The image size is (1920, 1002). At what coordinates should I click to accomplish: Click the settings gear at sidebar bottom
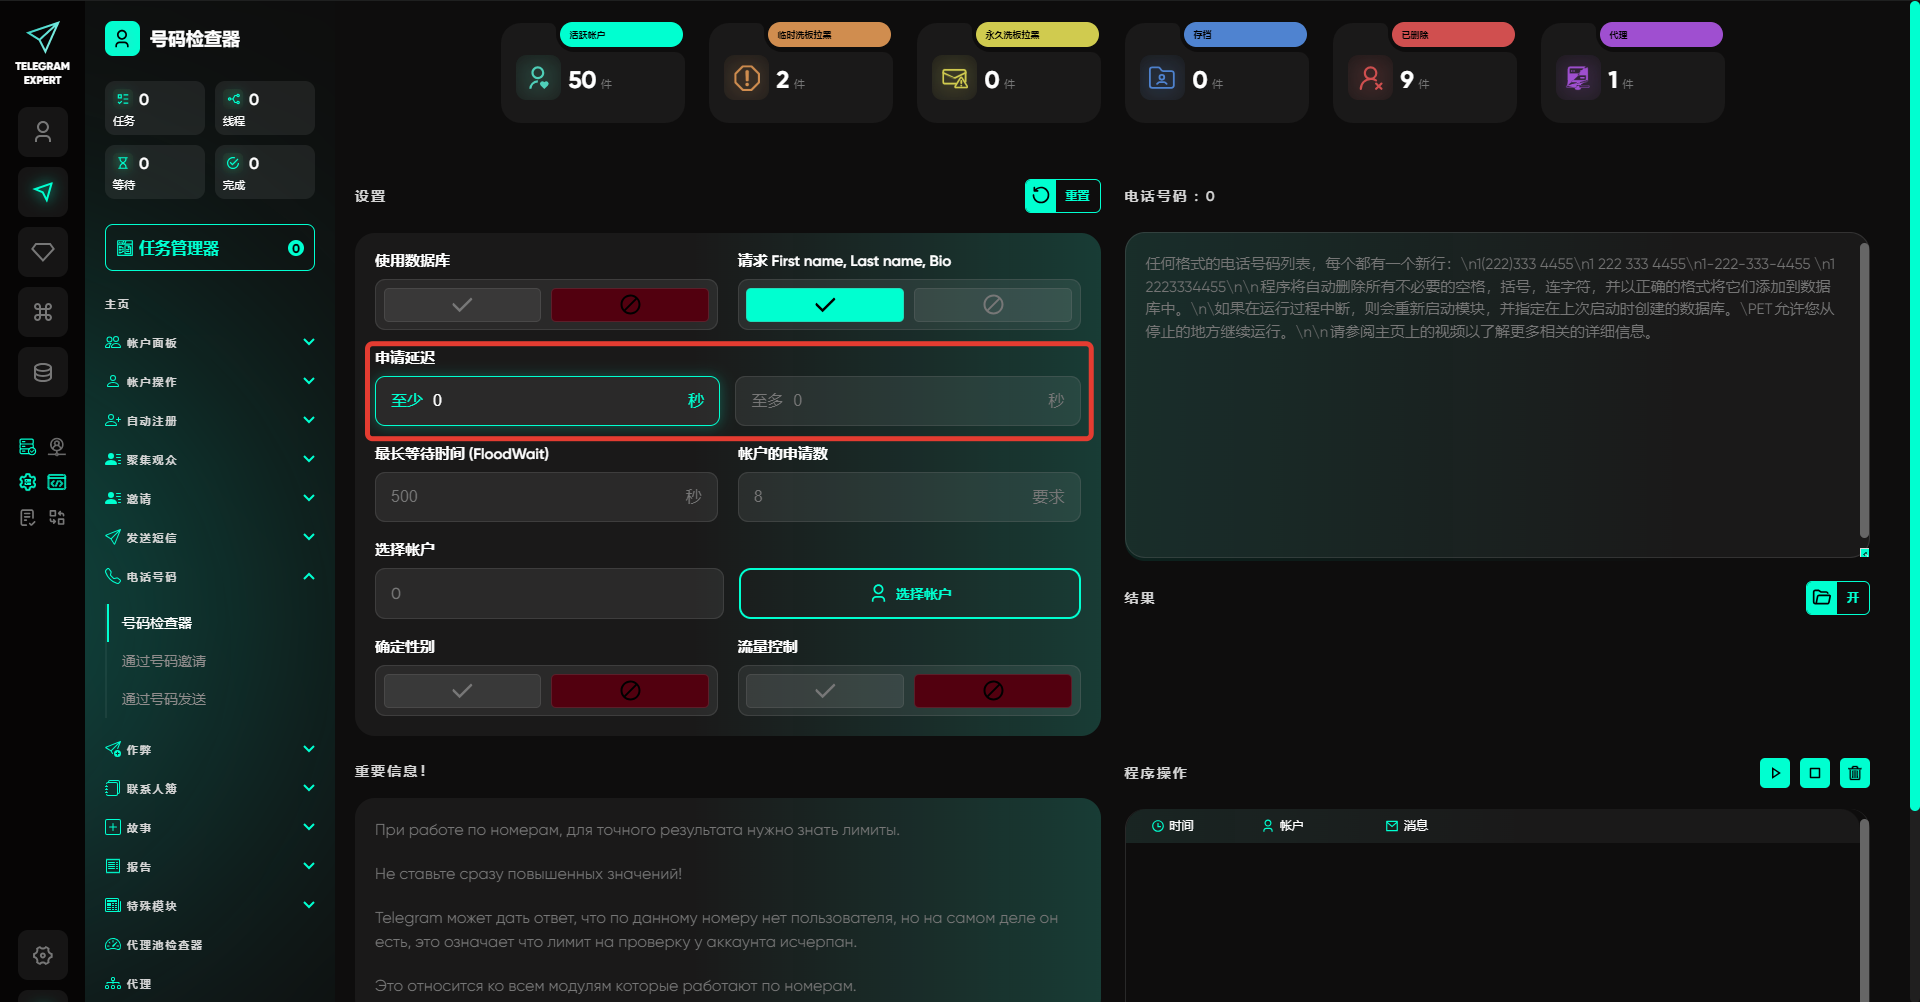[43, 955]
